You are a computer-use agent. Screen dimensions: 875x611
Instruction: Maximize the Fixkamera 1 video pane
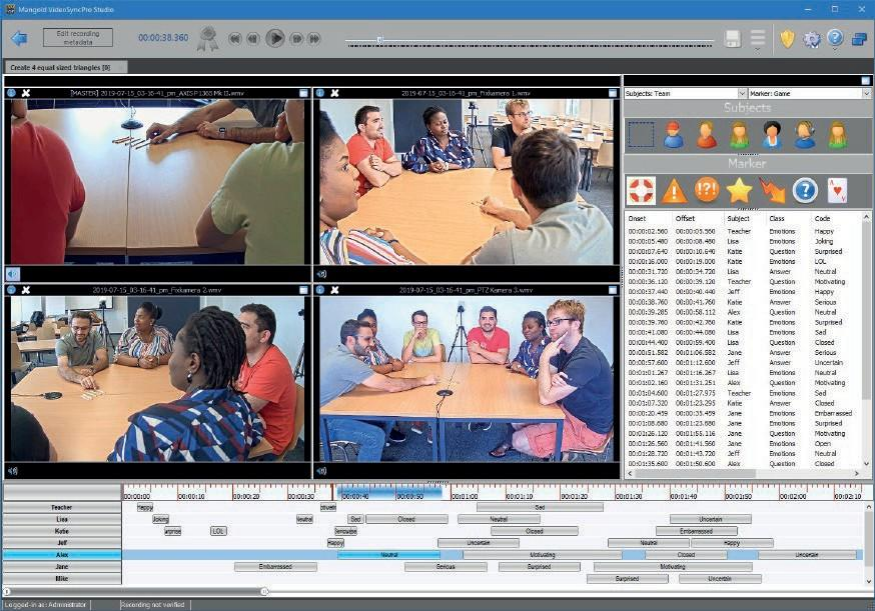tap(610, 93)
